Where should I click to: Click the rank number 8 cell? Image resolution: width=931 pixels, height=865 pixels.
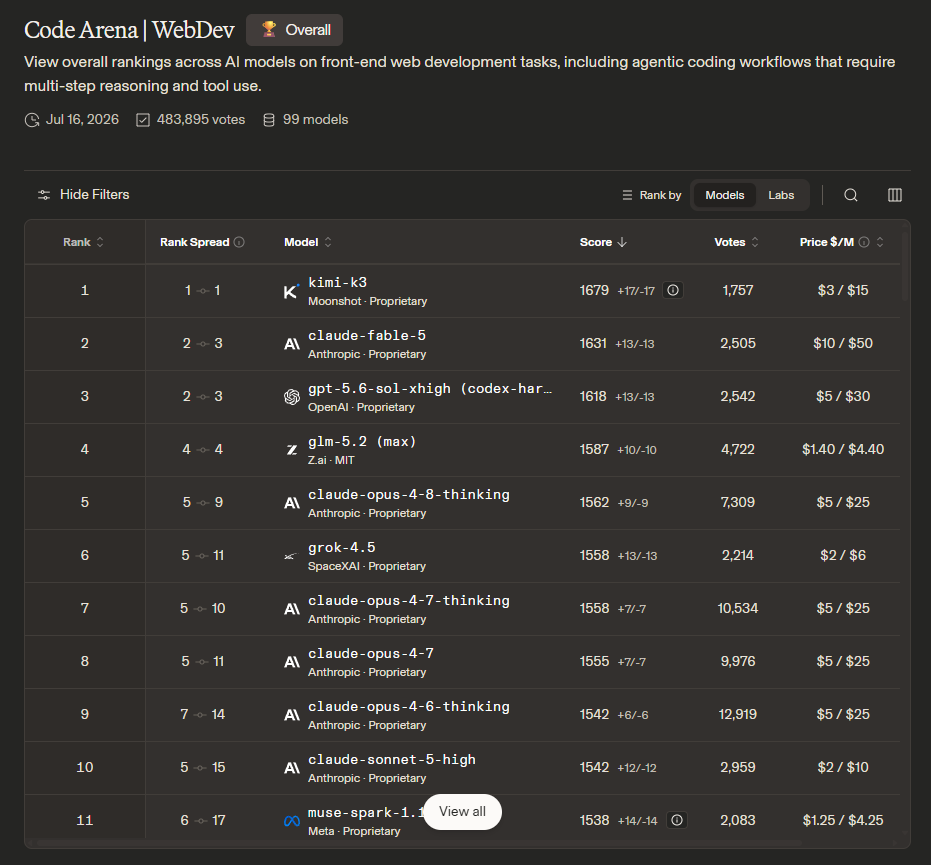pyautogui.click(x=85, y=661)
